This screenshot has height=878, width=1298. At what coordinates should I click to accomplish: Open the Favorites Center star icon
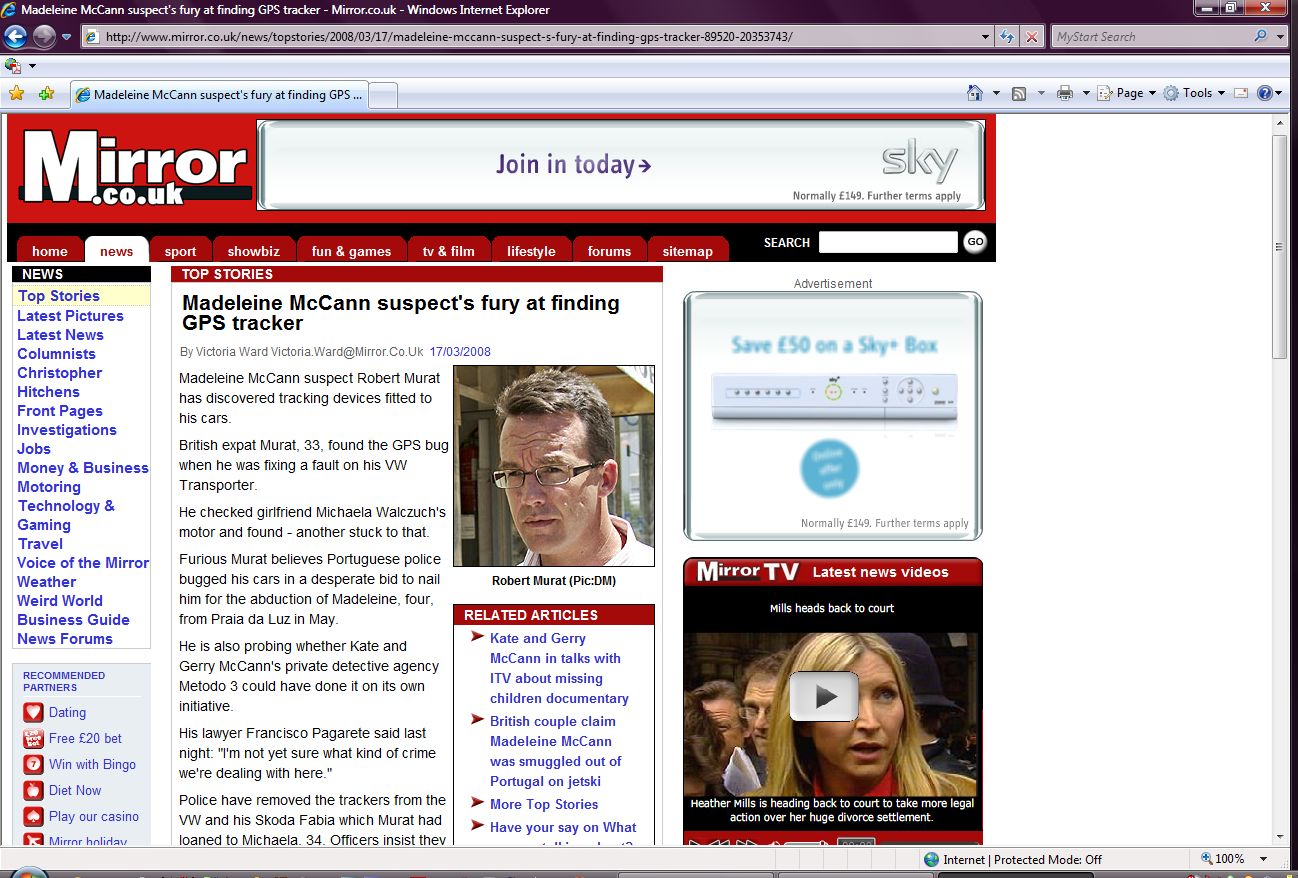click(x=16, y=93)
